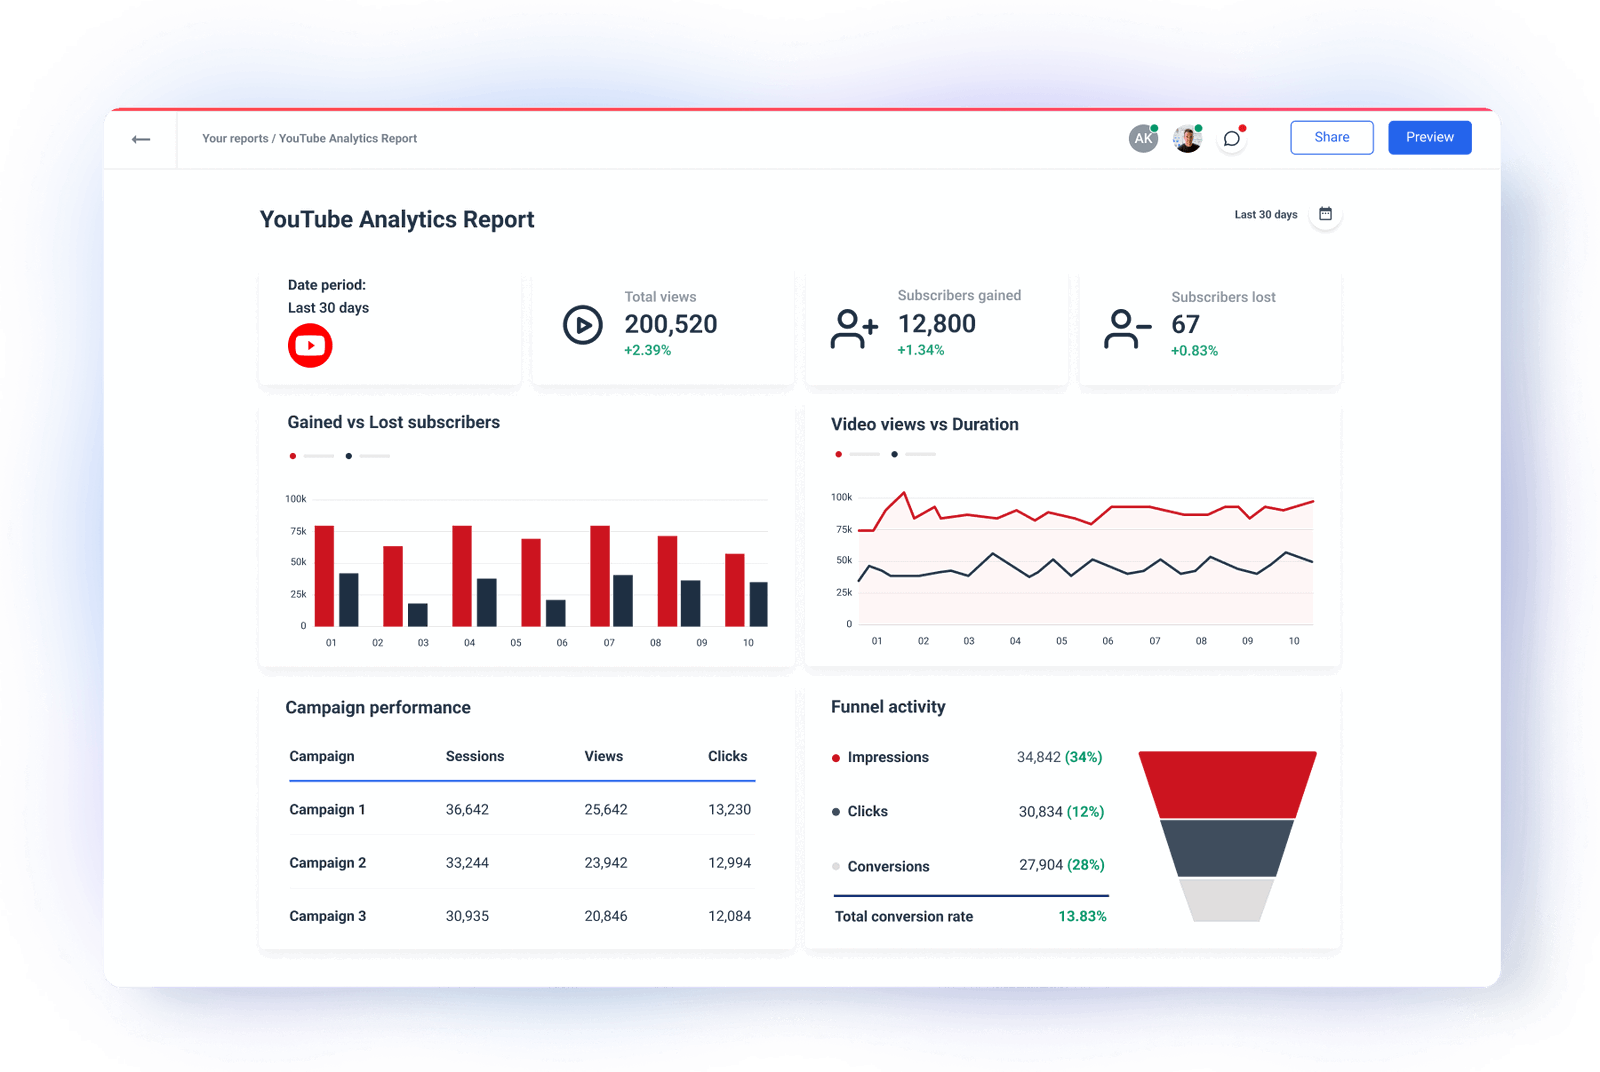The height and width of the screenshot is (1072, 1600).
Task: Open the comments chat bubble icon
Action: point(1231,138)
